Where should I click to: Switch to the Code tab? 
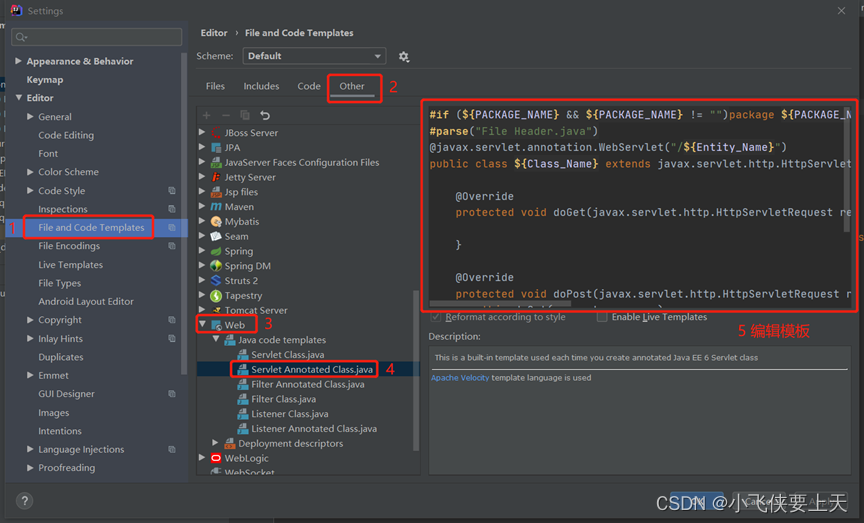(309, 86)
